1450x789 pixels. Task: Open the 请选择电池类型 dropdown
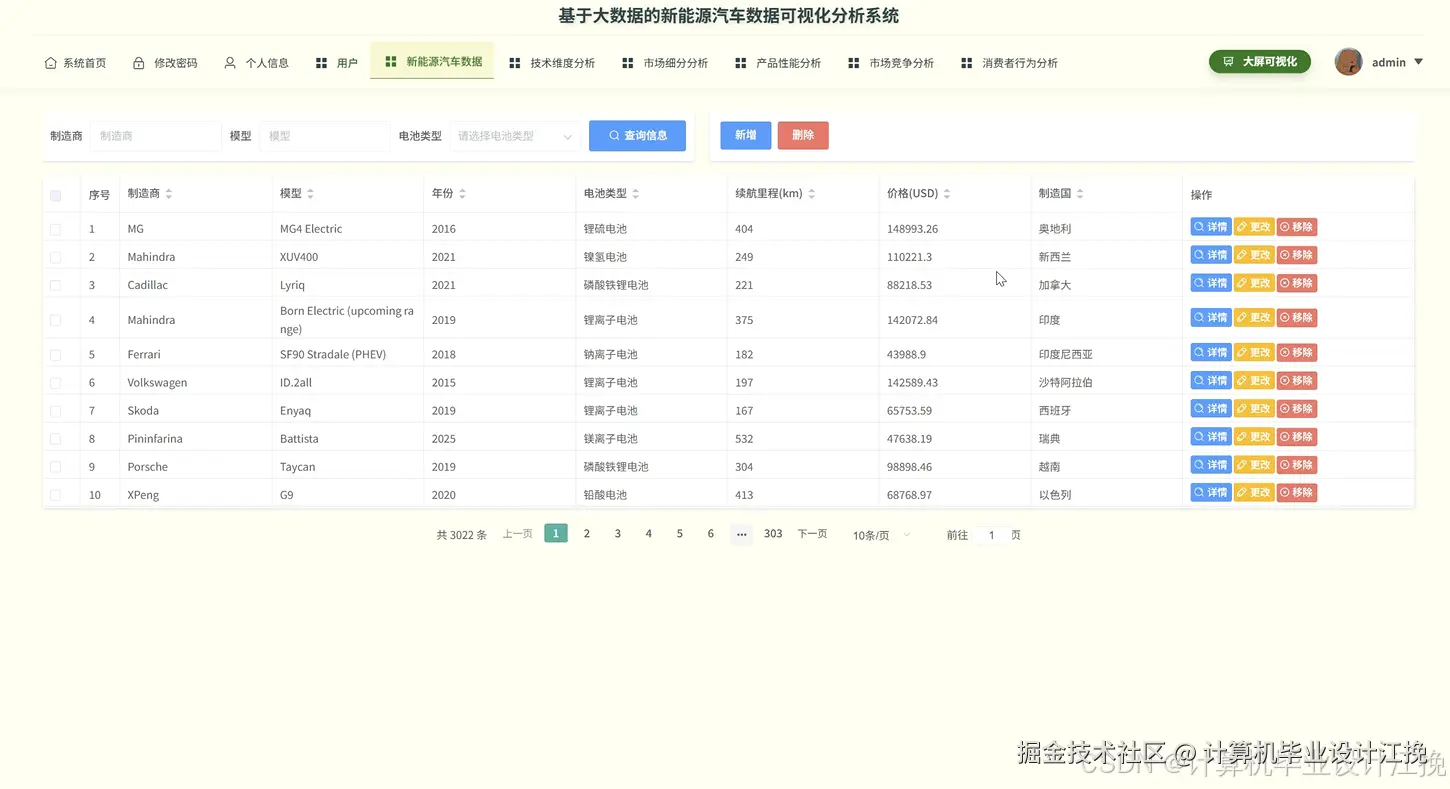[513, 135]
